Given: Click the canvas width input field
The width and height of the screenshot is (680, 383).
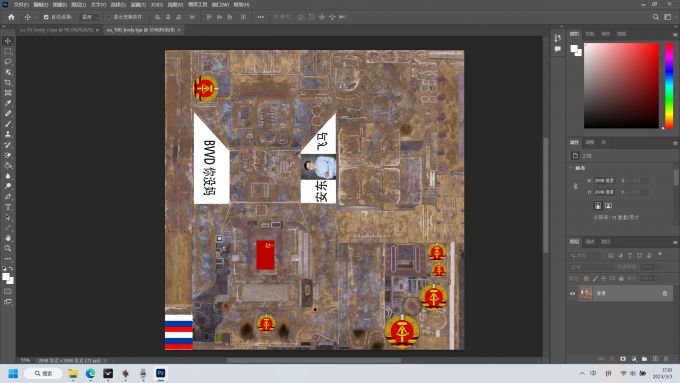Looking at the screenshot, I should [x=604, y=180].
